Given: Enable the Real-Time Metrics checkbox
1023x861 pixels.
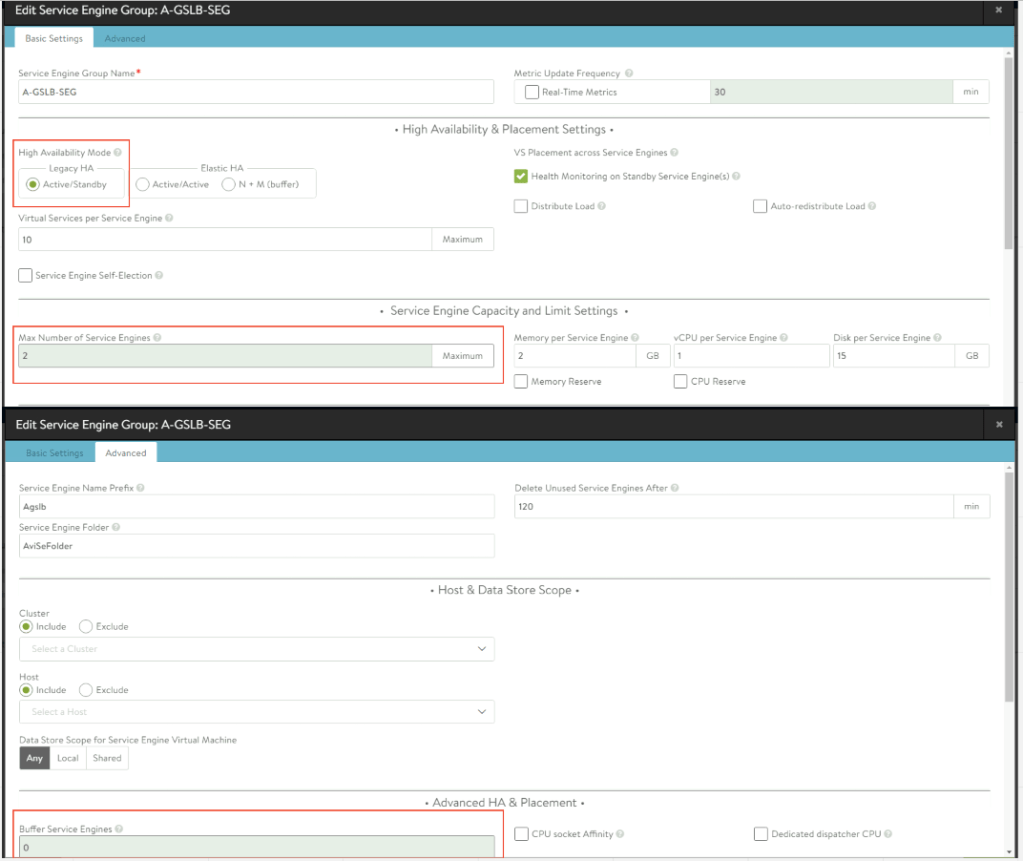Looking at the screenshot, I should coord(532,92).
